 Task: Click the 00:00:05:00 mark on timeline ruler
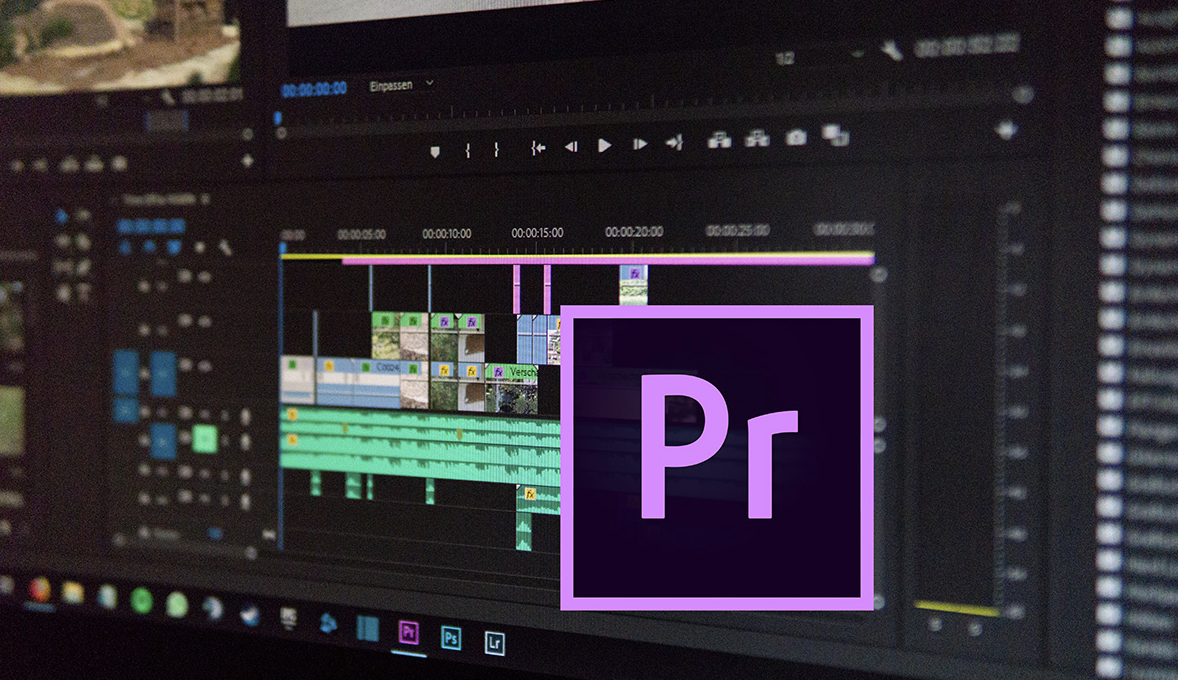coord(361,235)
